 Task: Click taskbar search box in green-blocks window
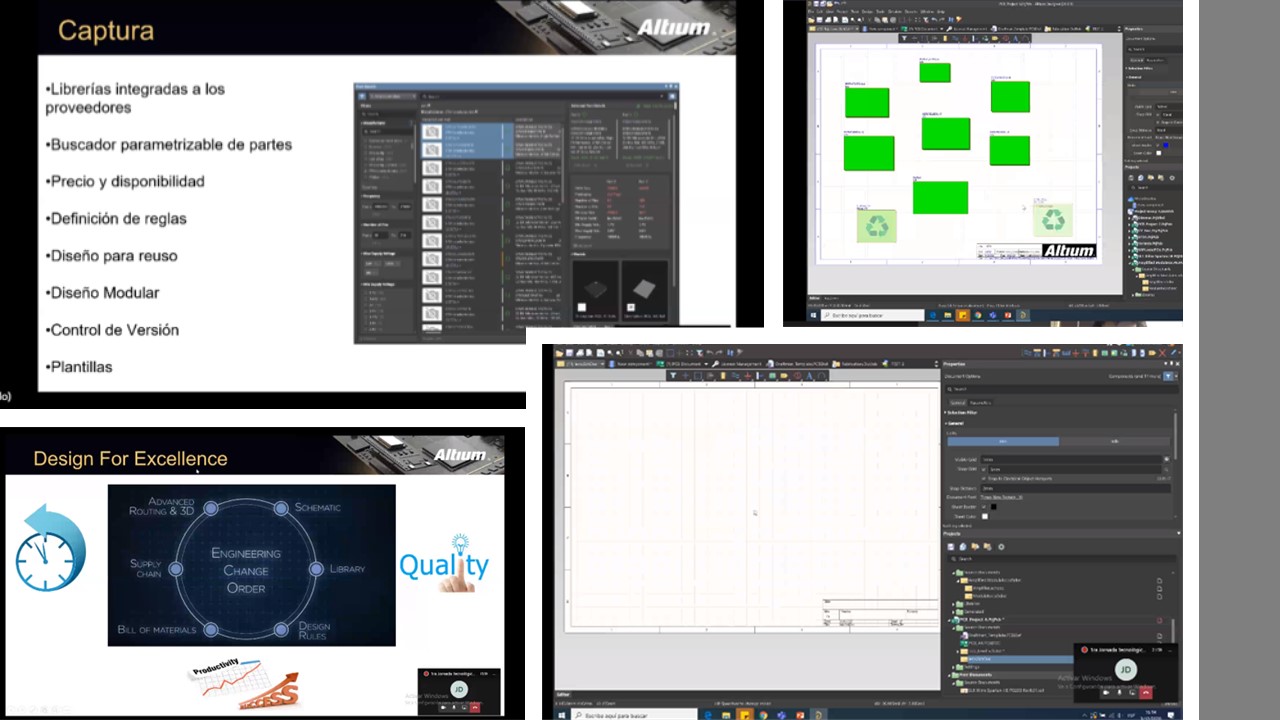(872, 315)
